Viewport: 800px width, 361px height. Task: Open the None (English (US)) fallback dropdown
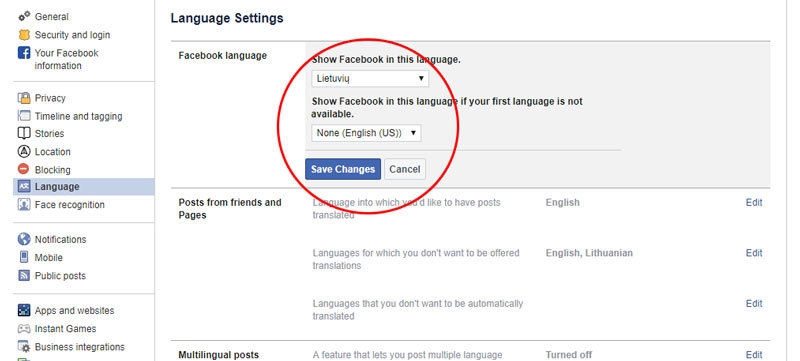366,133
